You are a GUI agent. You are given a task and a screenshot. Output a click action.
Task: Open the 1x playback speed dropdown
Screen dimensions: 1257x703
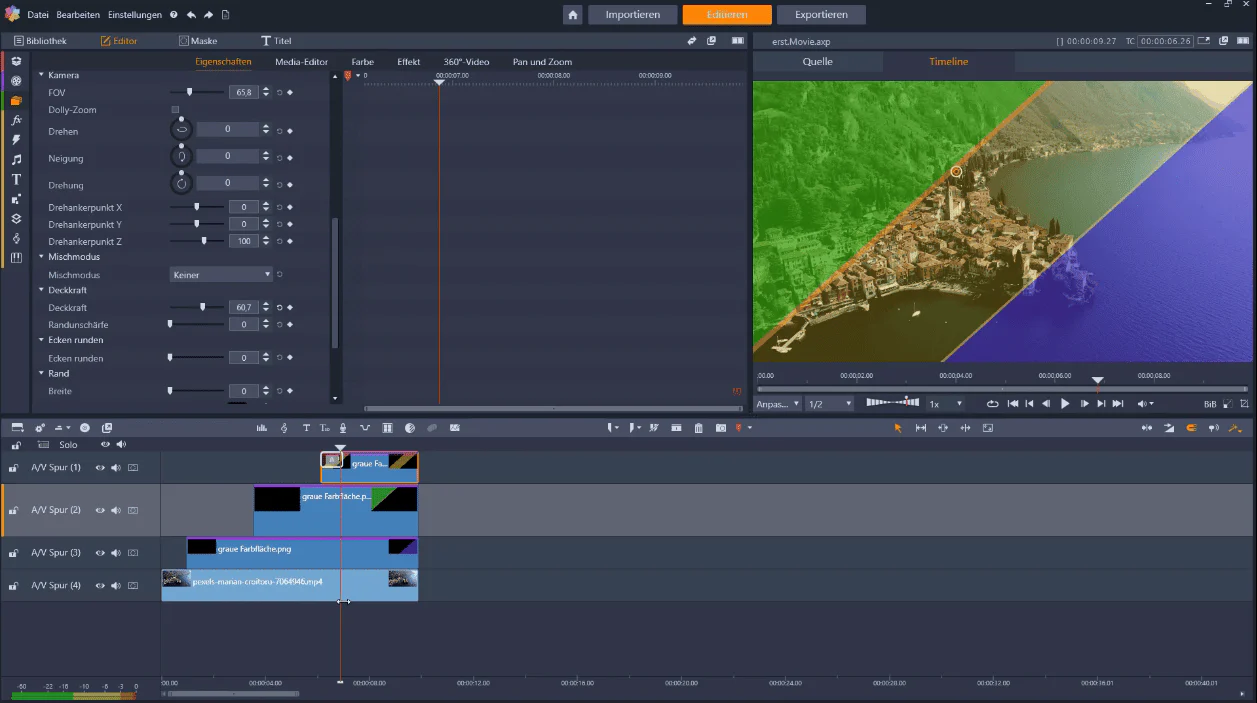pyautogui.click(x=946, y=404)
